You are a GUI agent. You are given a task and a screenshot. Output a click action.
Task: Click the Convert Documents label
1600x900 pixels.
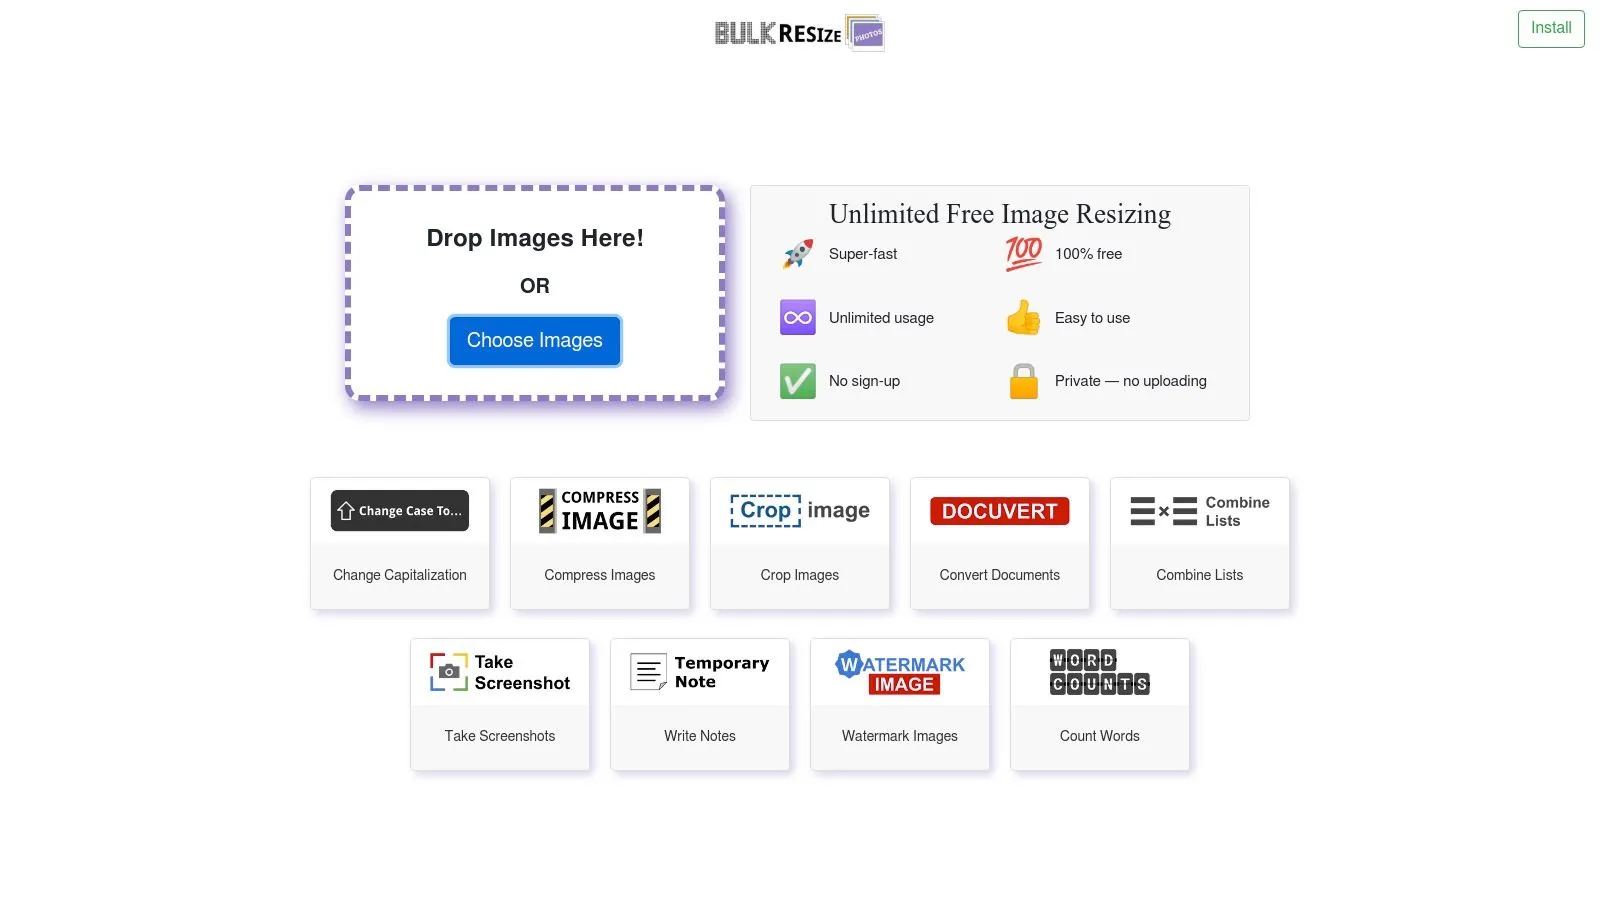pyautogui.click(x=999, y=574)
